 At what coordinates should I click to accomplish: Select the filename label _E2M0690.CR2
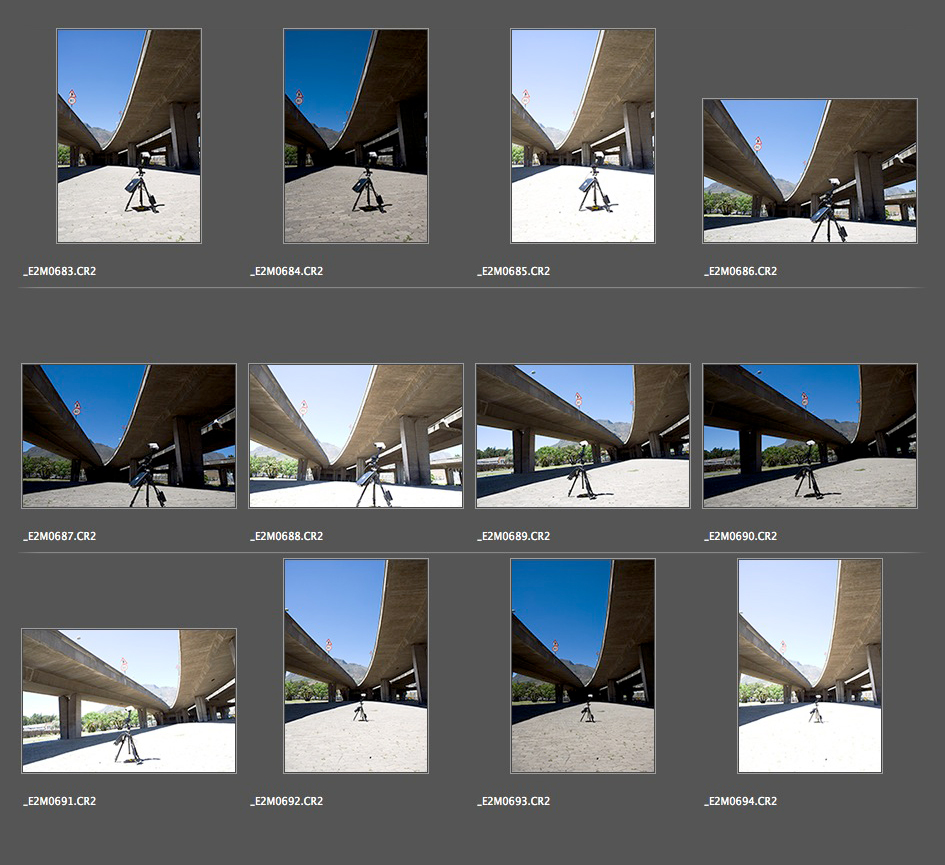click(741, 536)
